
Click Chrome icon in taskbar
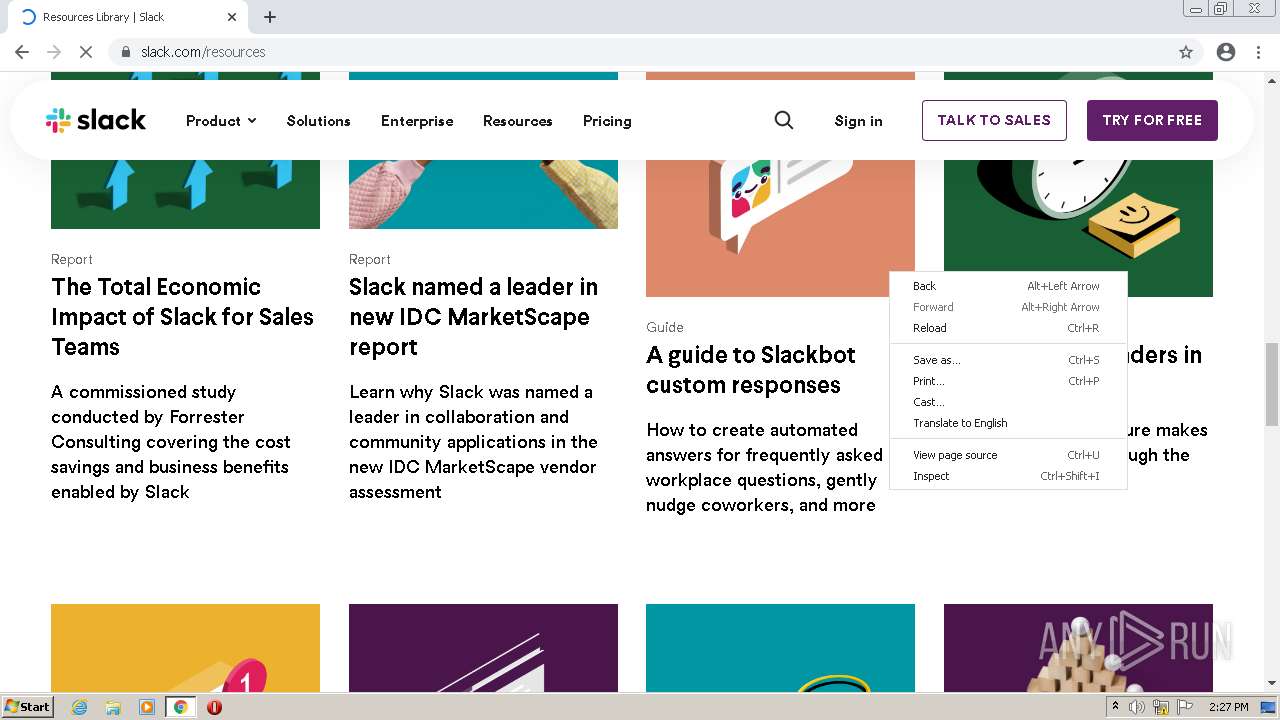[181, 707]
